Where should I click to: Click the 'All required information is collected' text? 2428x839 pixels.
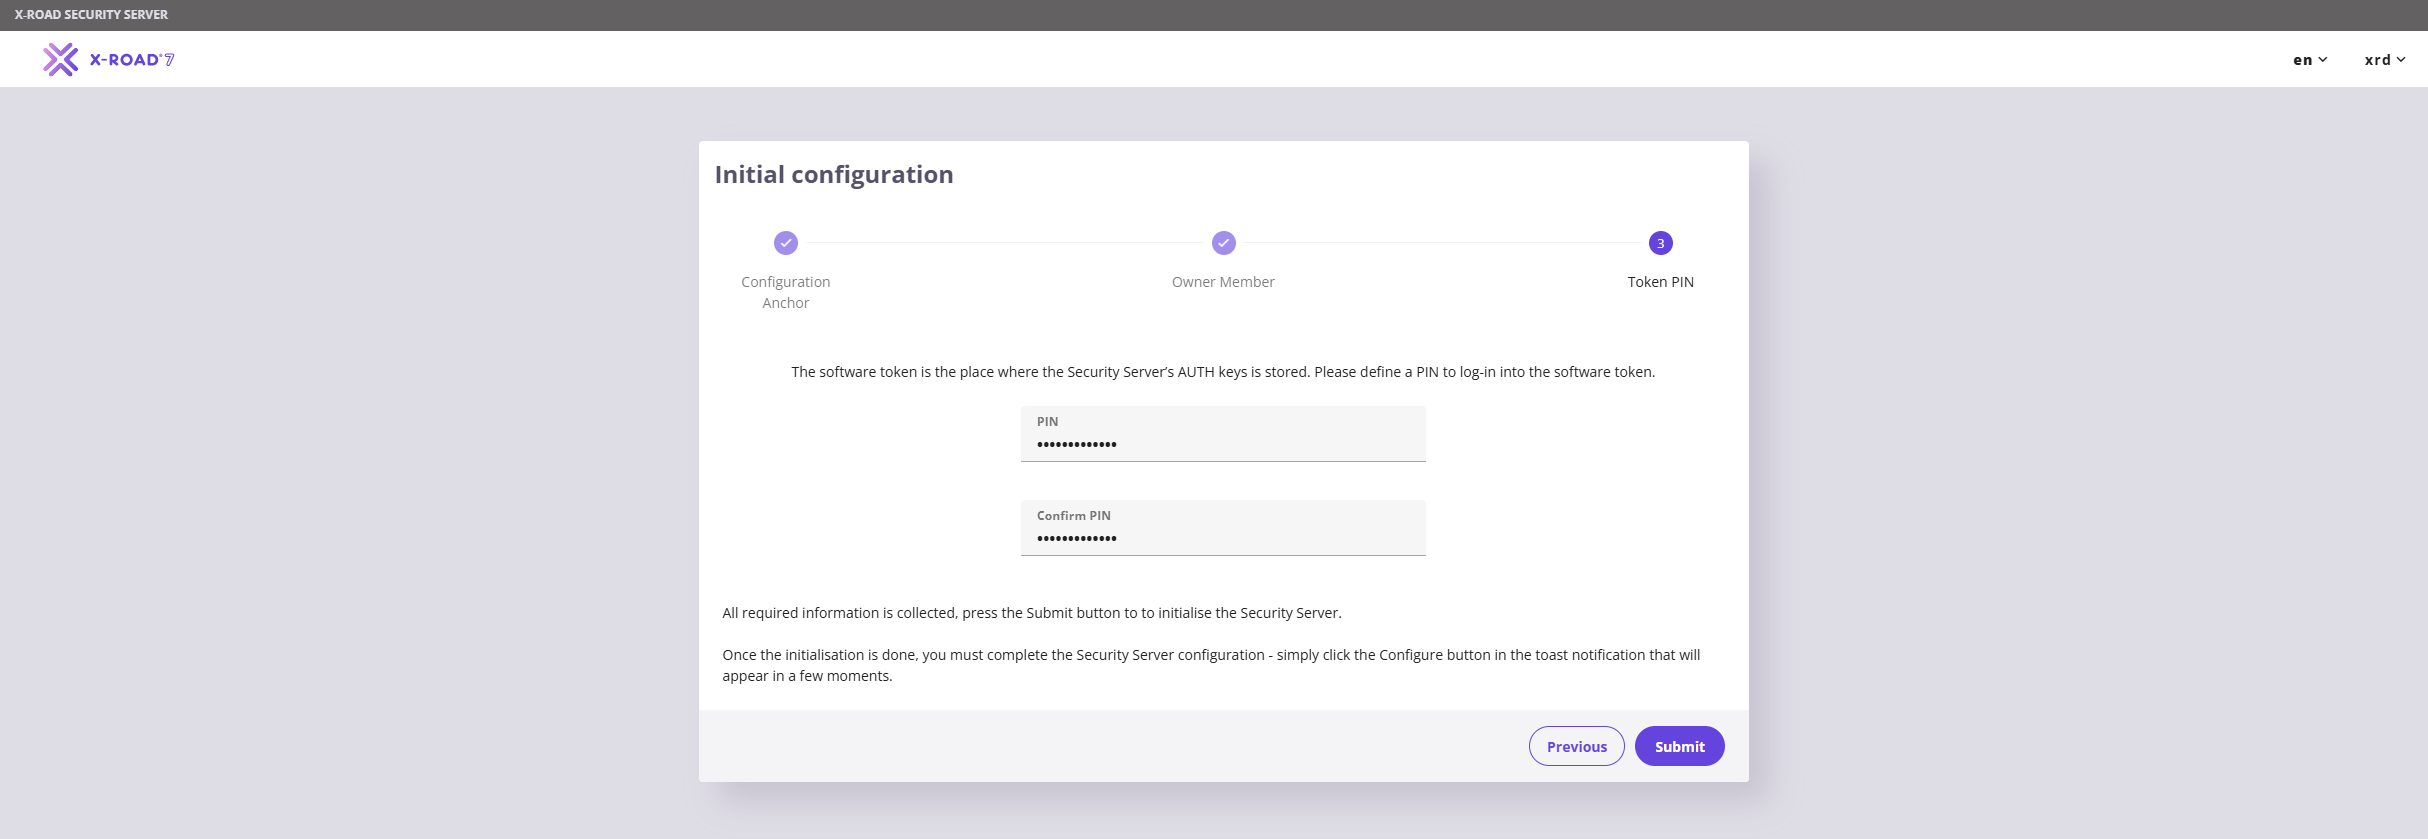click(x=1032, y=613)
